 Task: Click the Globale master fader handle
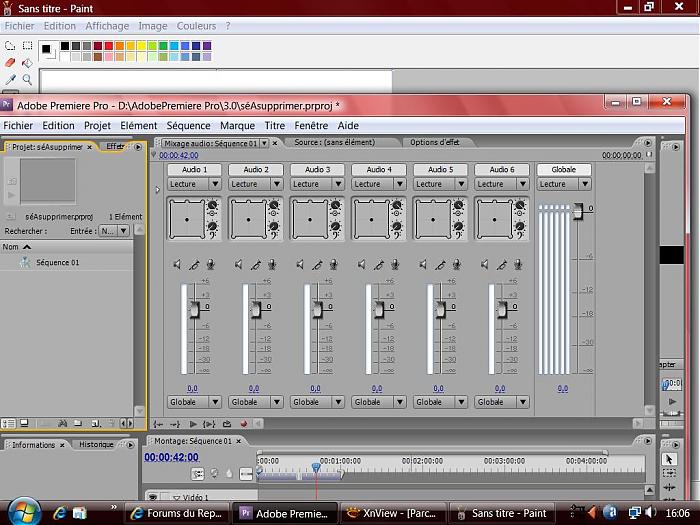tap(578, 211)
